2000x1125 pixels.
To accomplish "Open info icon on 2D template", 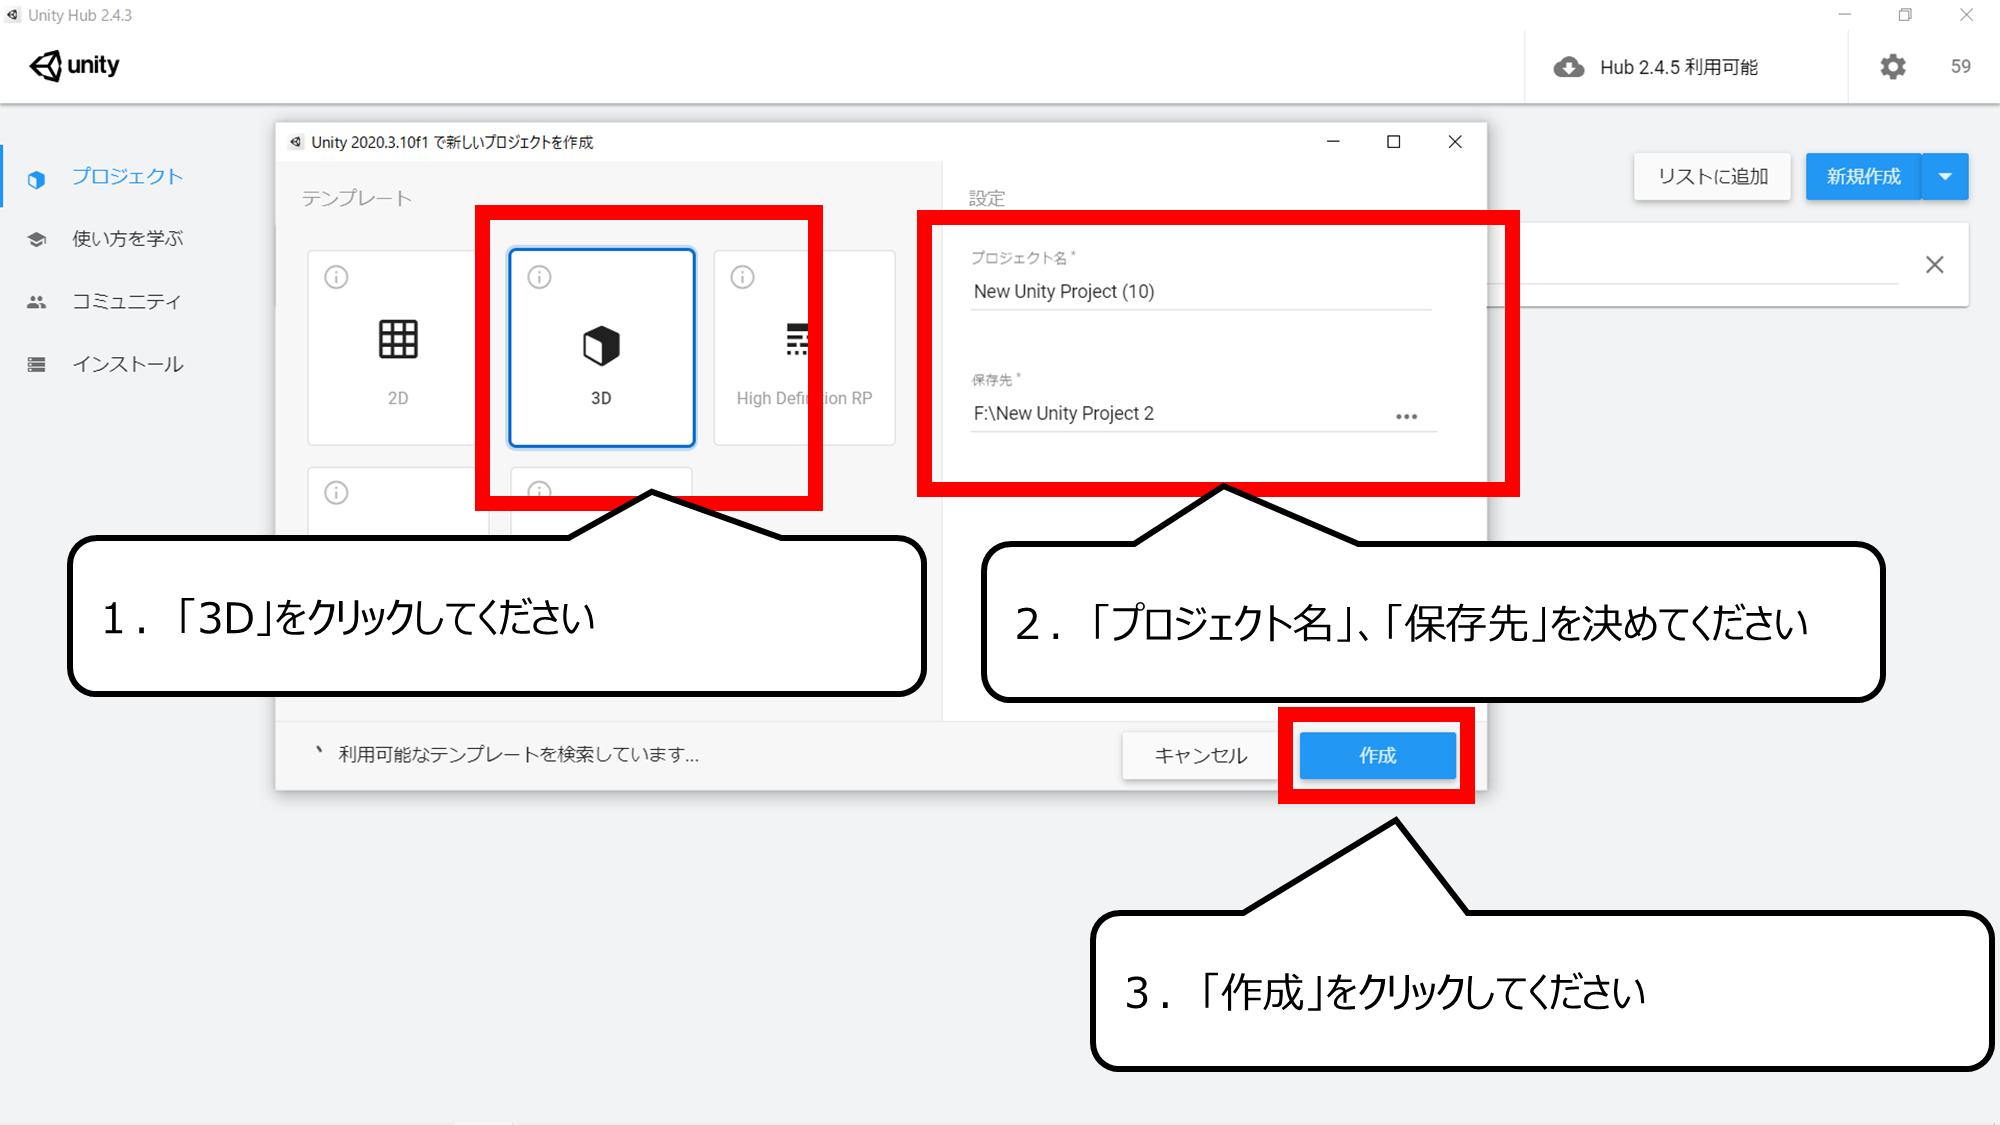I will (x=336, y=277).
